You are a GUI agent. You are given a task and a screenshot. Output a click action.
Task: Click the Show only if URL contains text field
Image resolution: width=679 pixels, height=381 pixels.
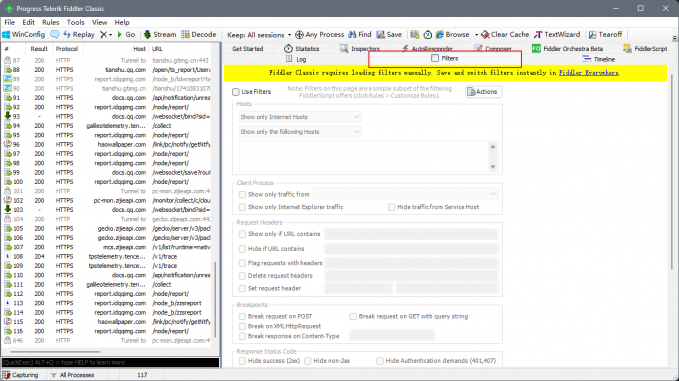coord(411,234)
